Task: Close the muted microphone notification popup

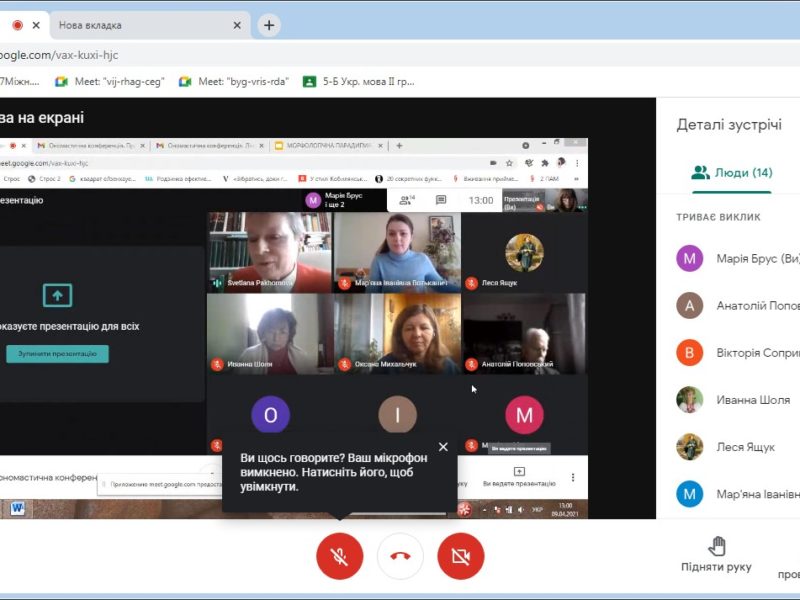Action: pos(443,447)
